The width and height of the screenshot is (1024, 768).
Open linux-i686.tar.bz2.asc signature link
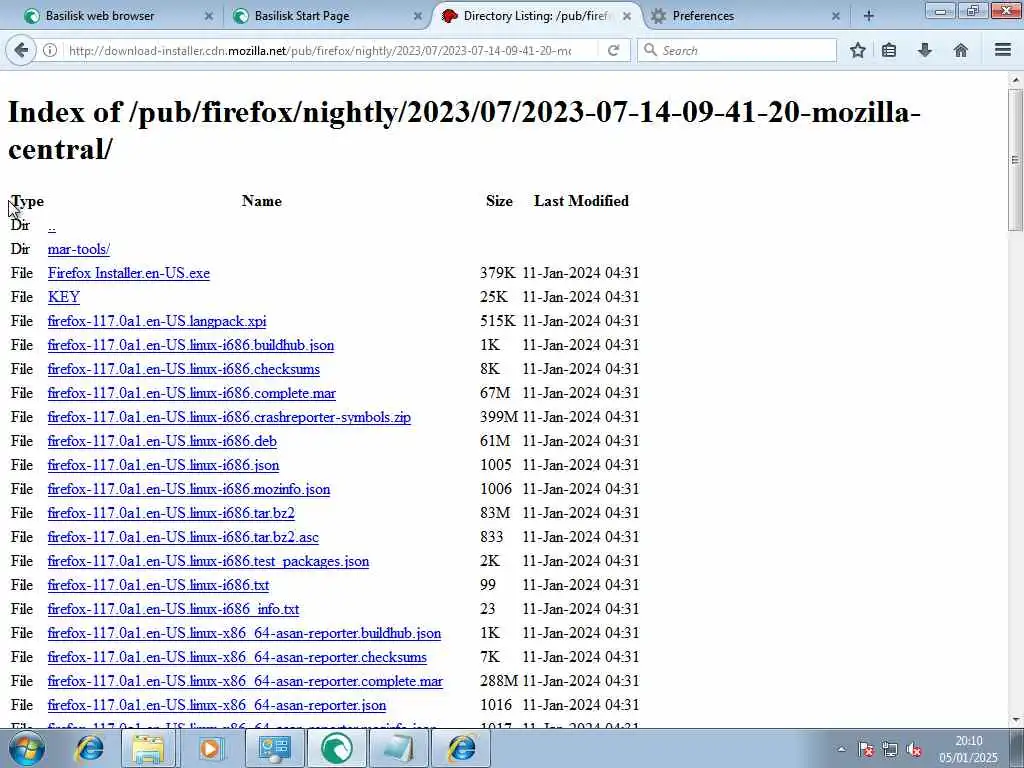183,537
